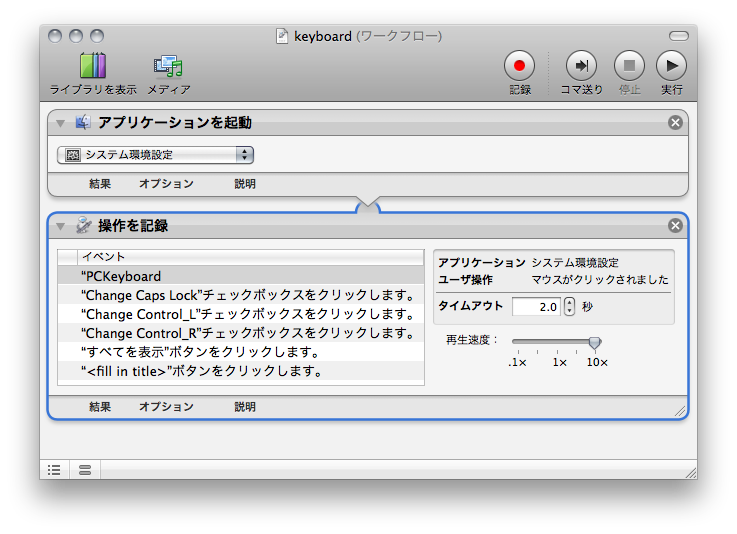Collapse the 操作を記録 action

(61, 227)
